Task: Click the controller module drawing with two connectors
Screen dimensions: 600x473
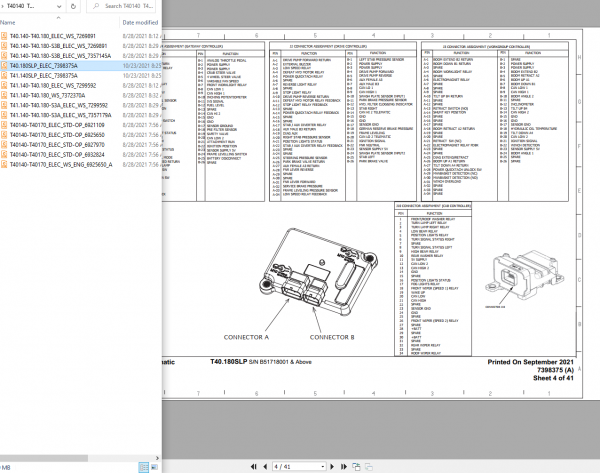Action: [318, 272]
